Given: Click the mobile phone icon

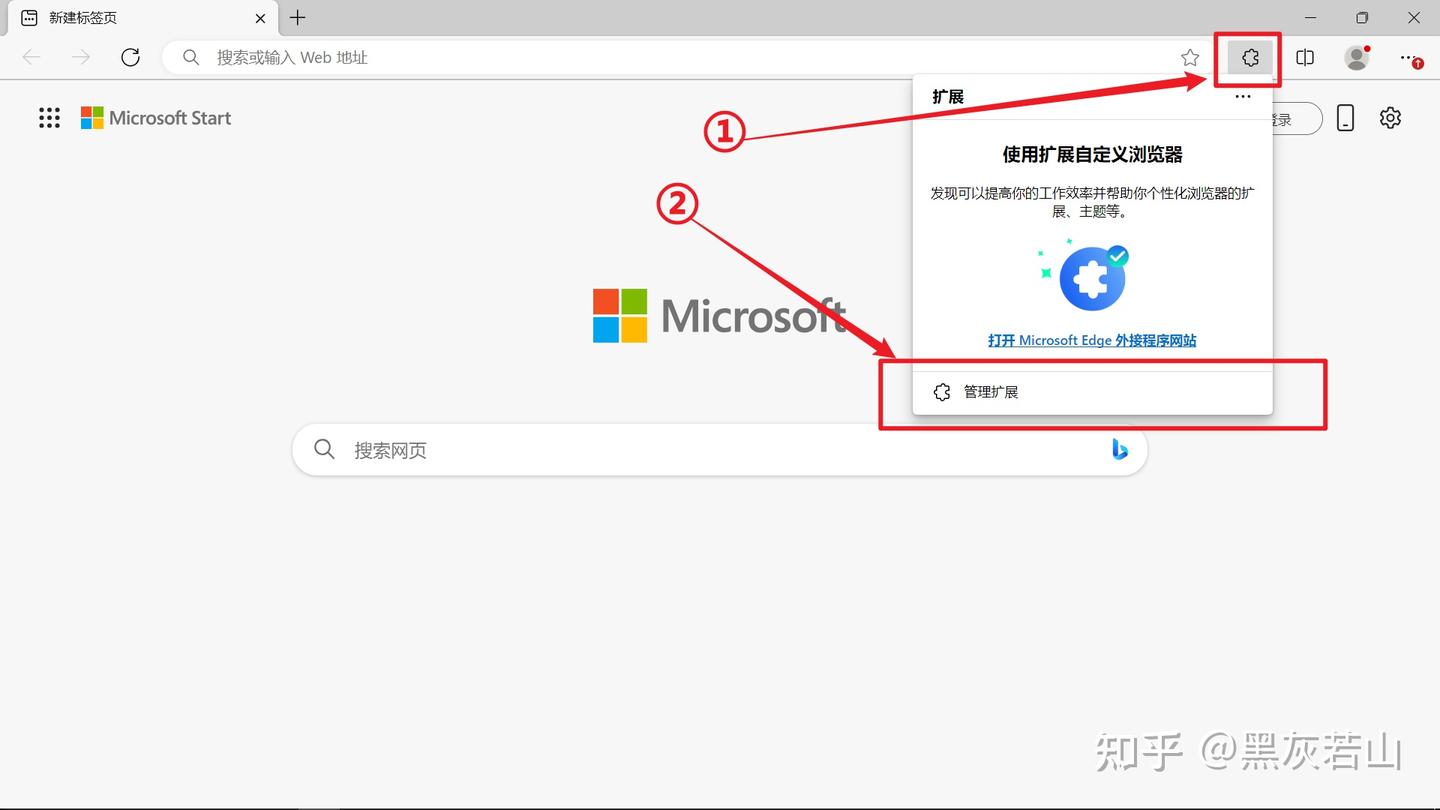Looking at the screenshot, I should click(1346, 118).
